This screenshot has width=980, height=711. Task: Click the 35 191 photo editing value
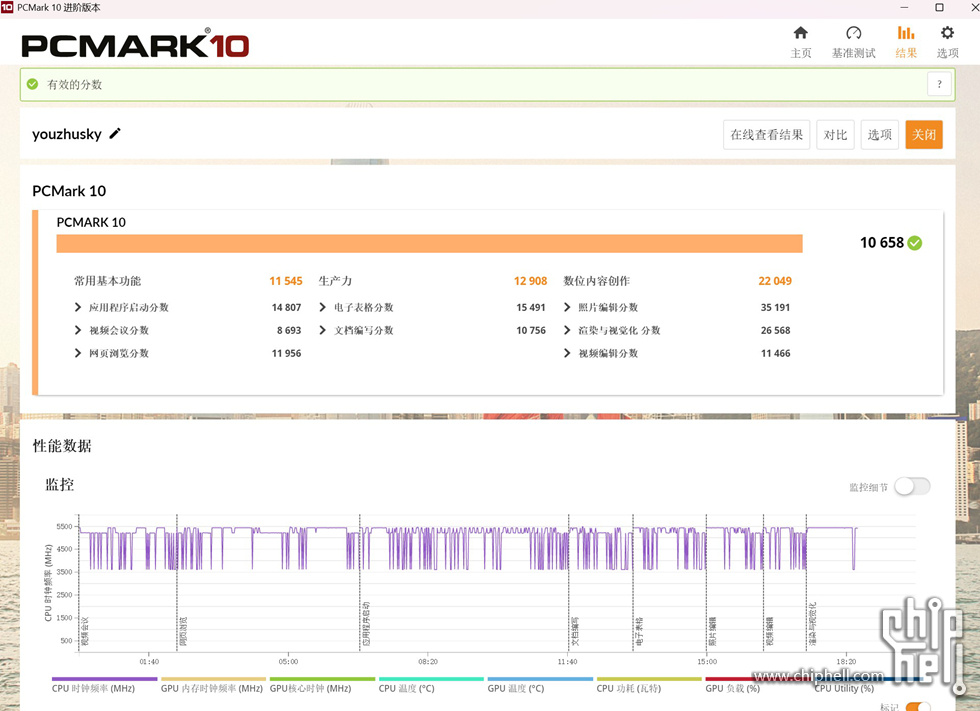coord(775,307)
